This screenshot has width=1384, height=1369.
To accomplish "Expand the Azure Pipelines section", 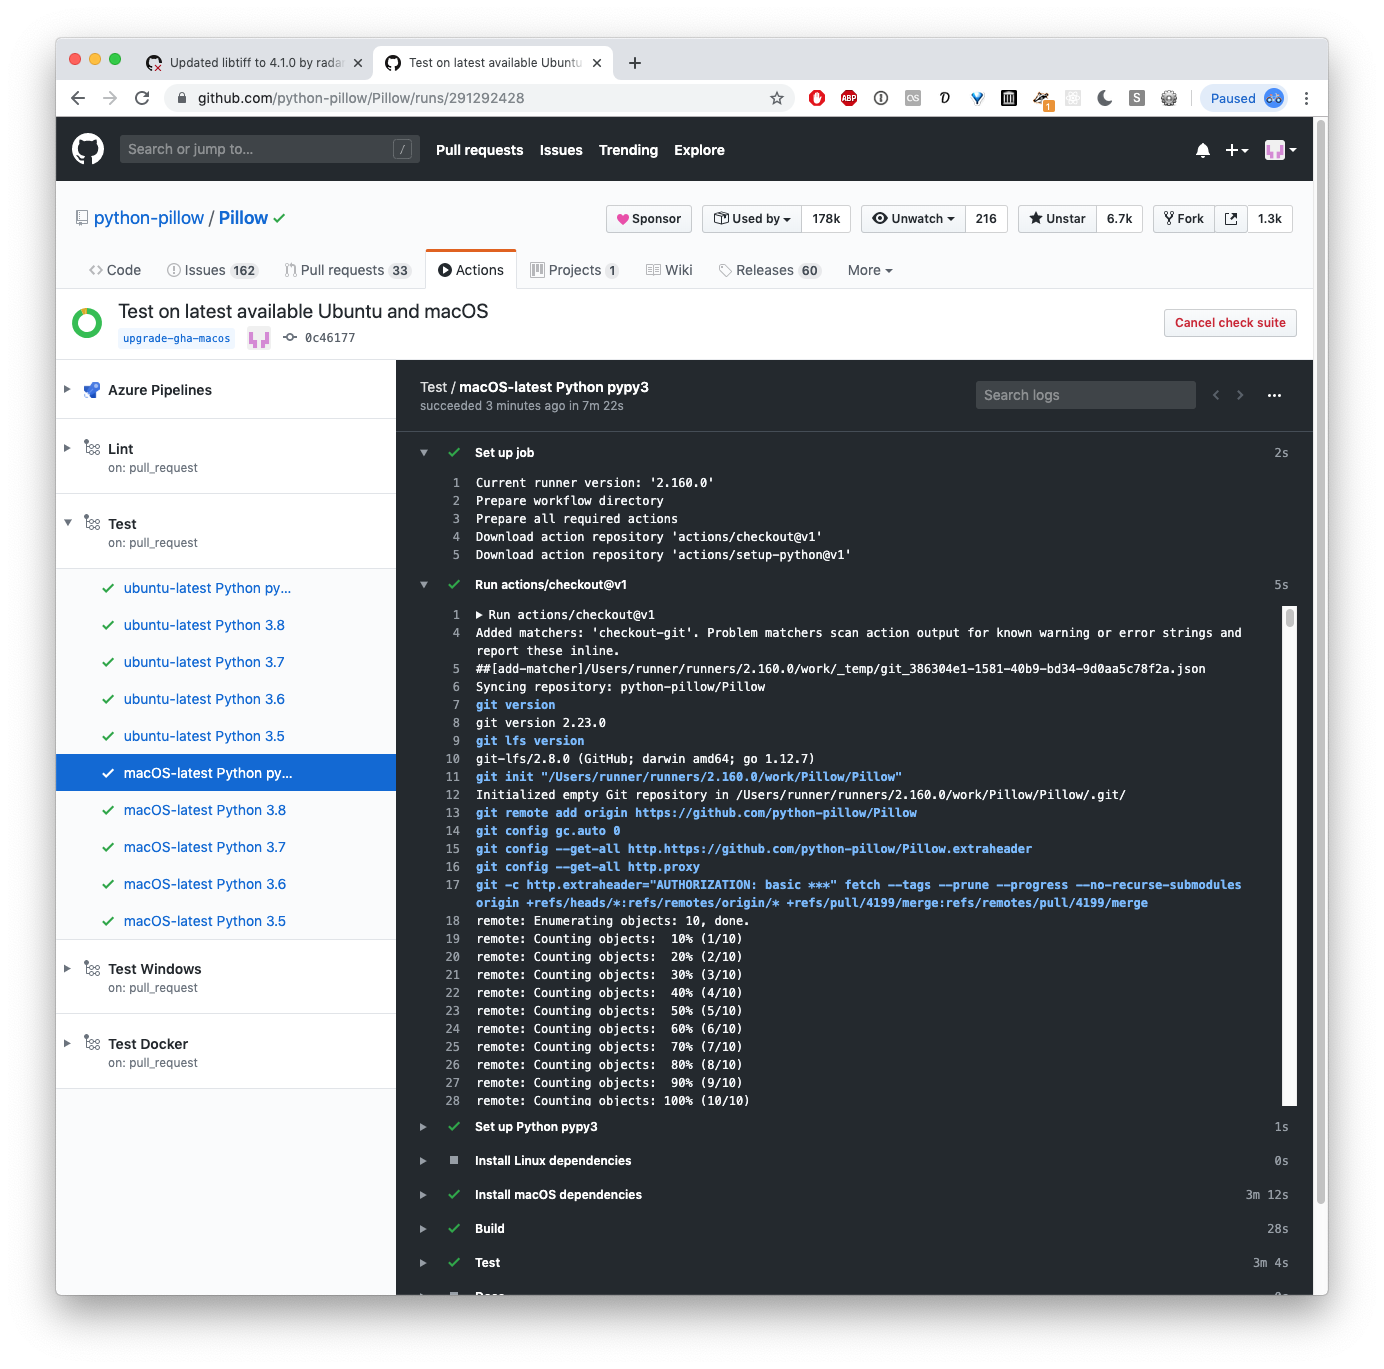I will click(67, 389).
